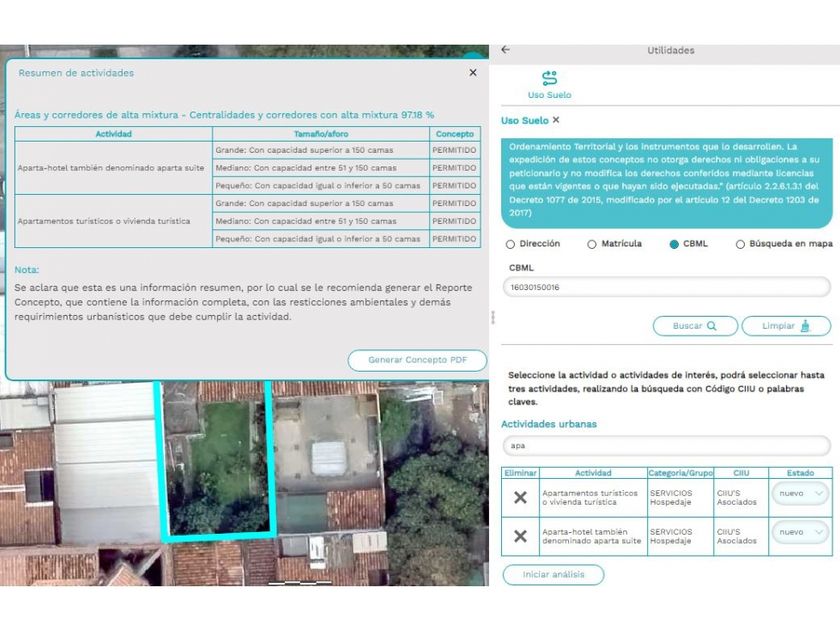Open Estado dropdown for Apartamentos turísticos
This screenshot has width=840, height=630.
[800, 493]
